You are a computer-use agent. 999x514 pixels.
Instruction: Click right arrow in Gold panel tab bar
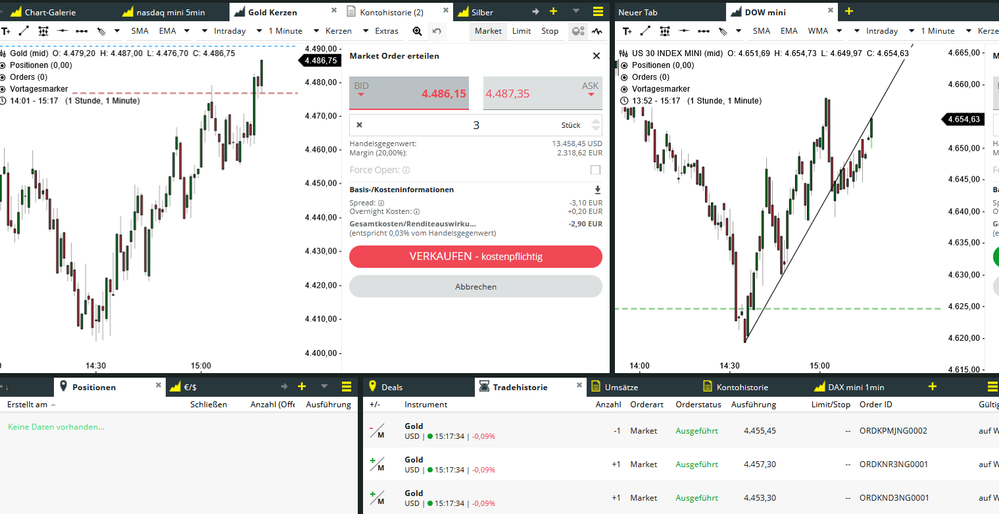click(x=535, y=11)
